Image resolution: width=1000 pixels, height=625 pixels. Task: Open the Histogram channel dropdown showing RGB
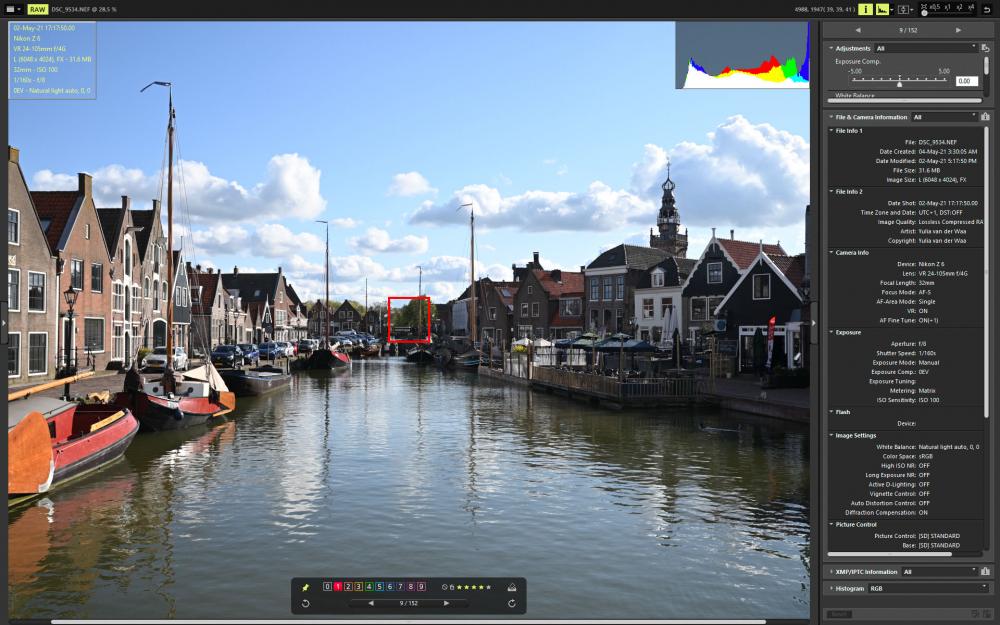coord(928,589)
